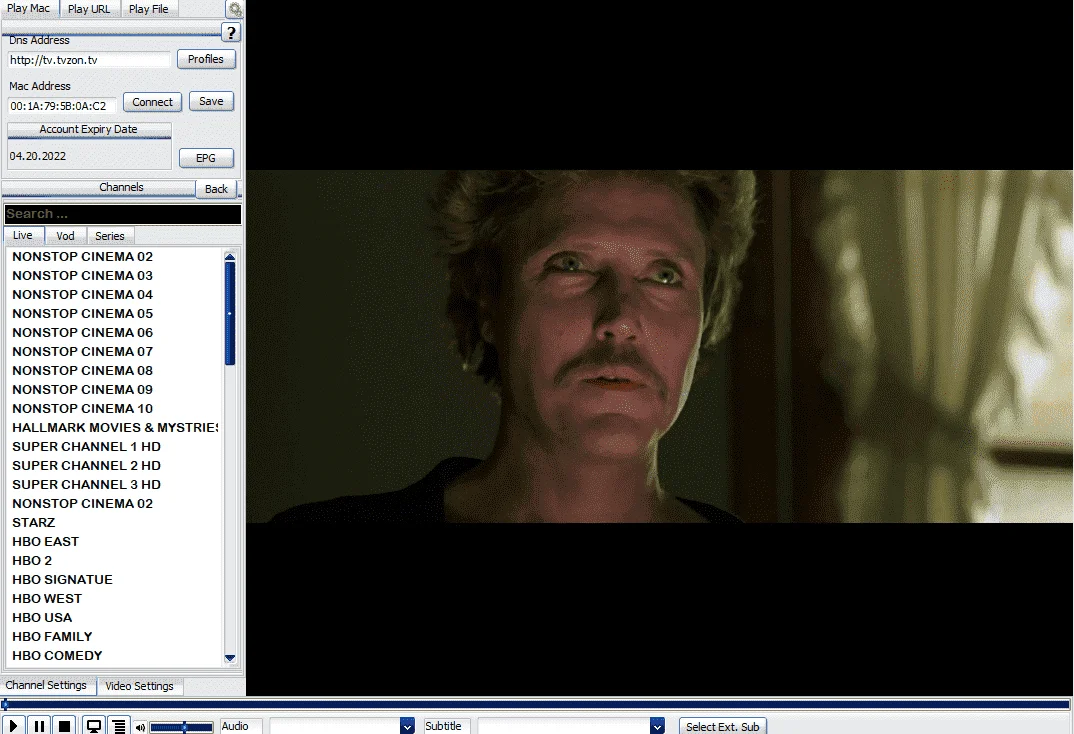Select SUPER CHANNEL 3 HD
Screen dimensions: 1074x734
pos(86,485)
